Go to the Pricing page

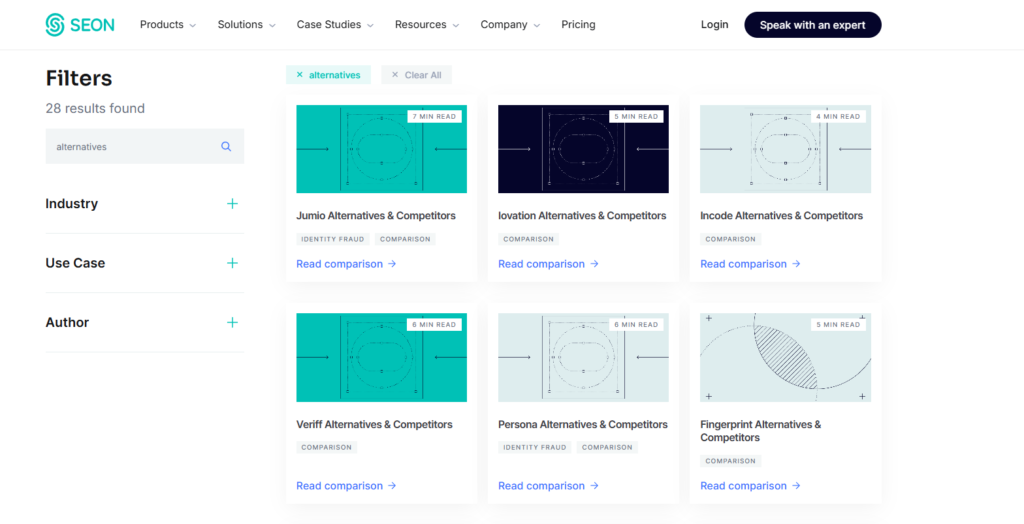click(578, 25)
